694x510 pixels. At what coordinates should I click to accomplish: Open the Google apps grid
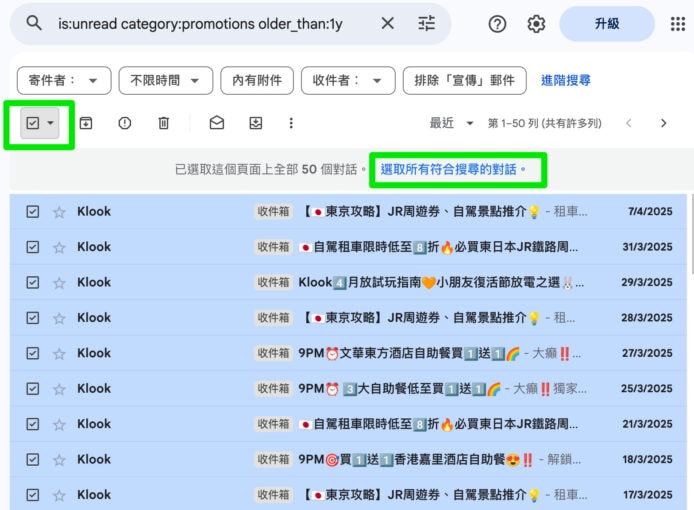click(677, 24)
